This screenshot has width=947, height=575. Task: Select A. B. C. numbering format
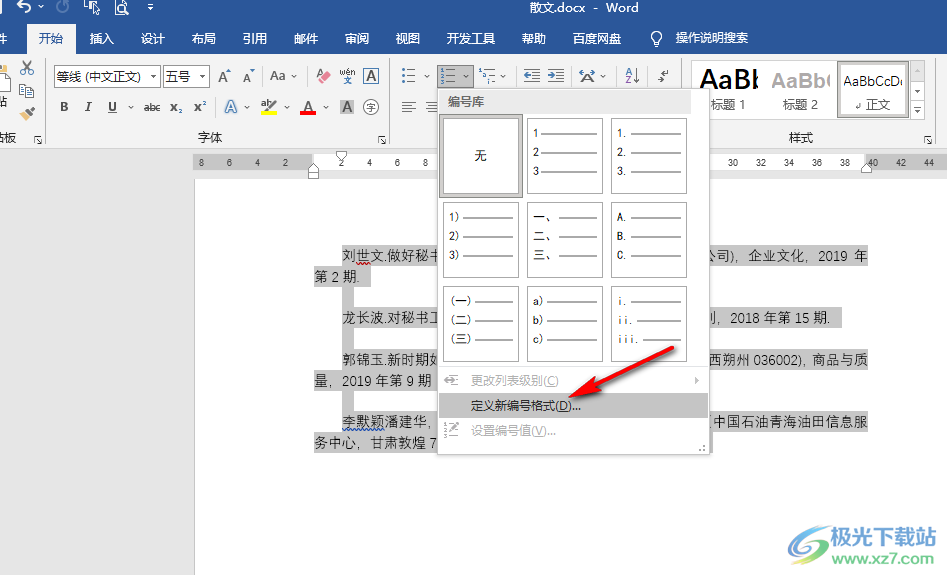tap(649, 240)
